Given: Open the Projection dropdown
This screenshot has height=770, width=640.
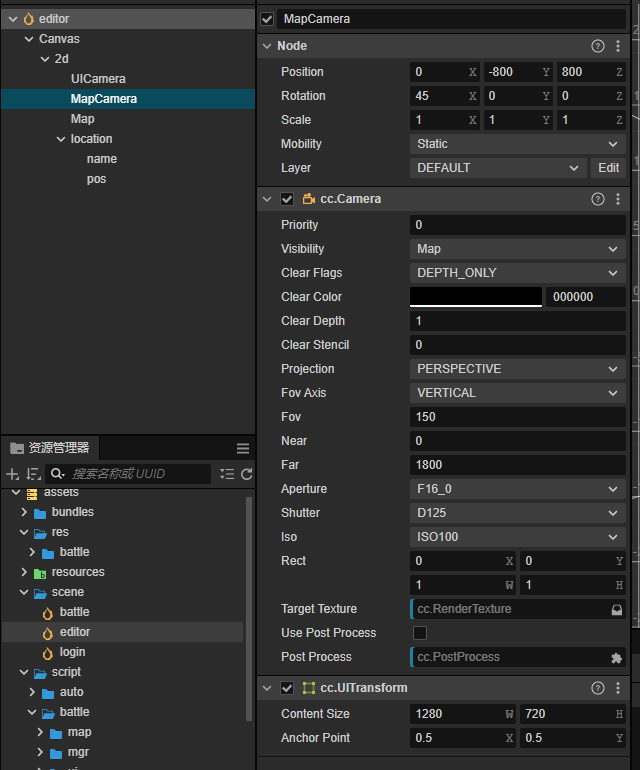Looking at the screenshot, I should [518, 369].
